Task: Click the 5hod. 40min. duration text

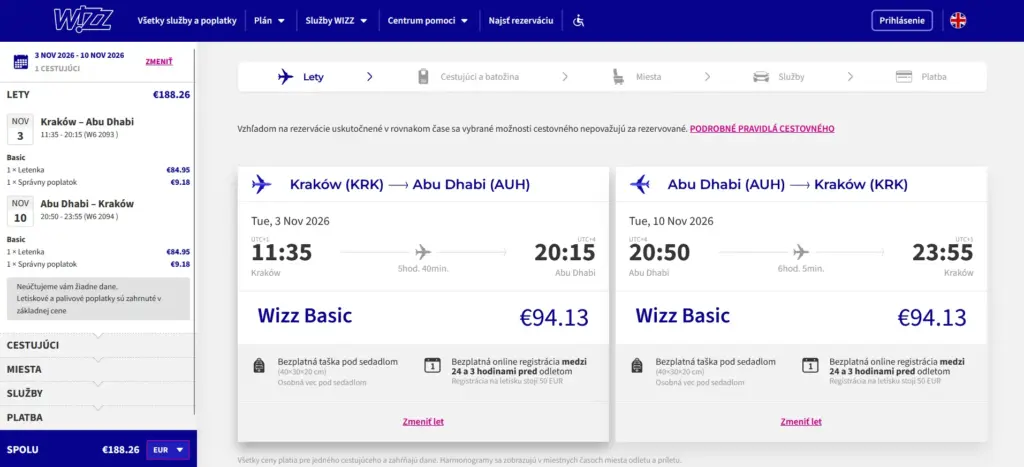Action: (x=423, y=268)
